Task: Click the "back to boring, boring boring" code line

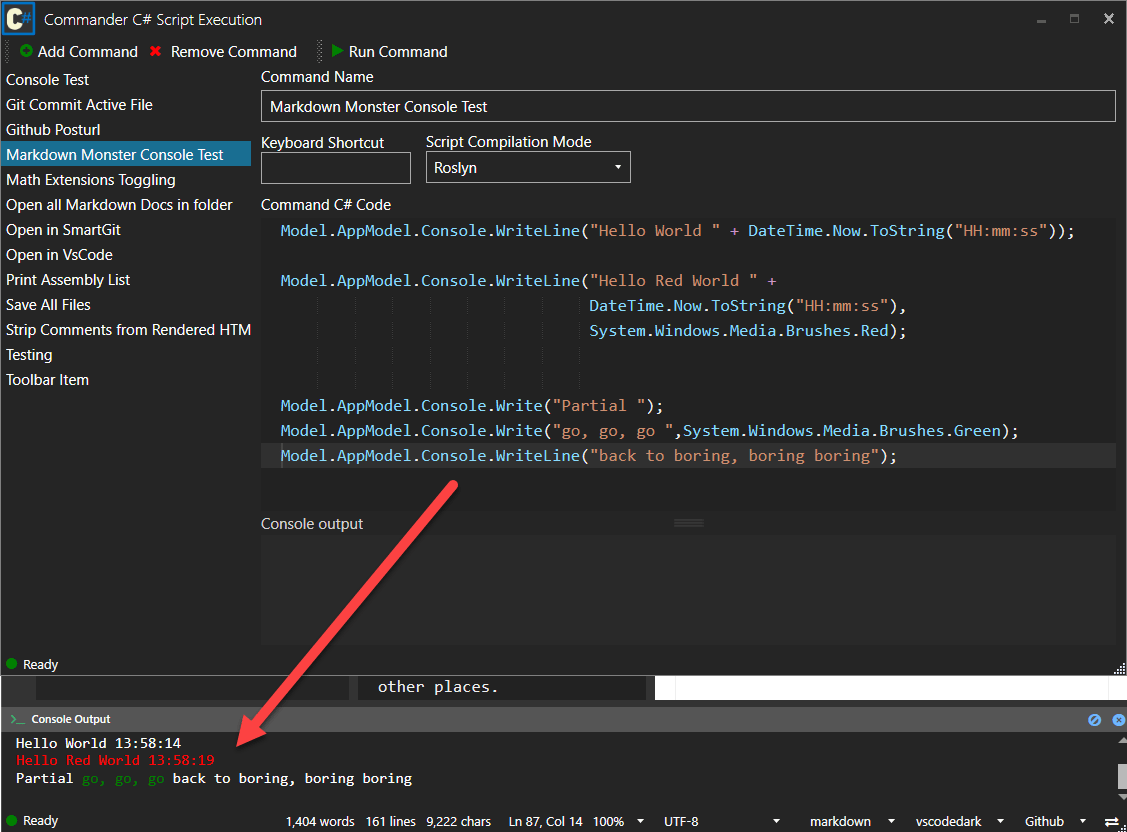Action: pyautogui.click(x=589, y=456)
